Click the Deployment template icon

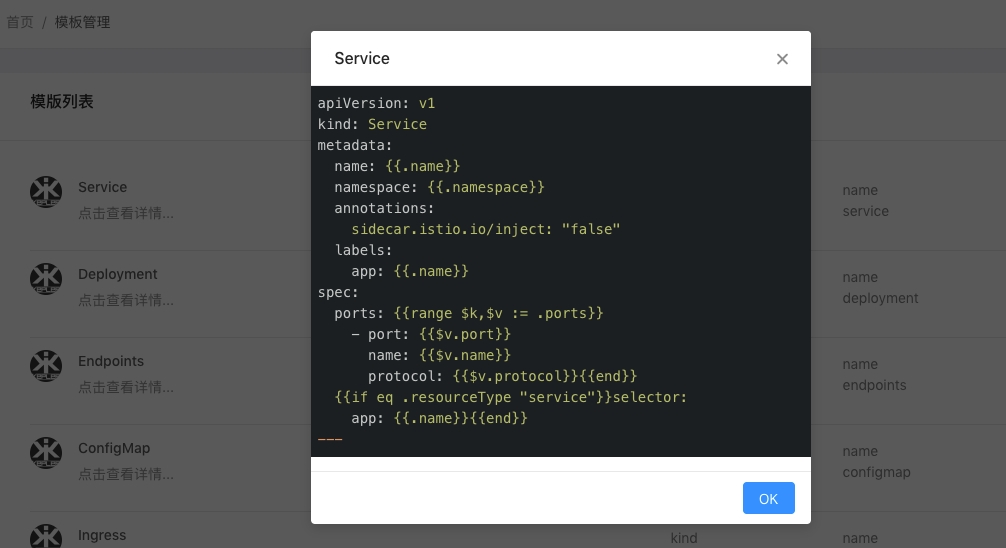click(x=46, y=279)
